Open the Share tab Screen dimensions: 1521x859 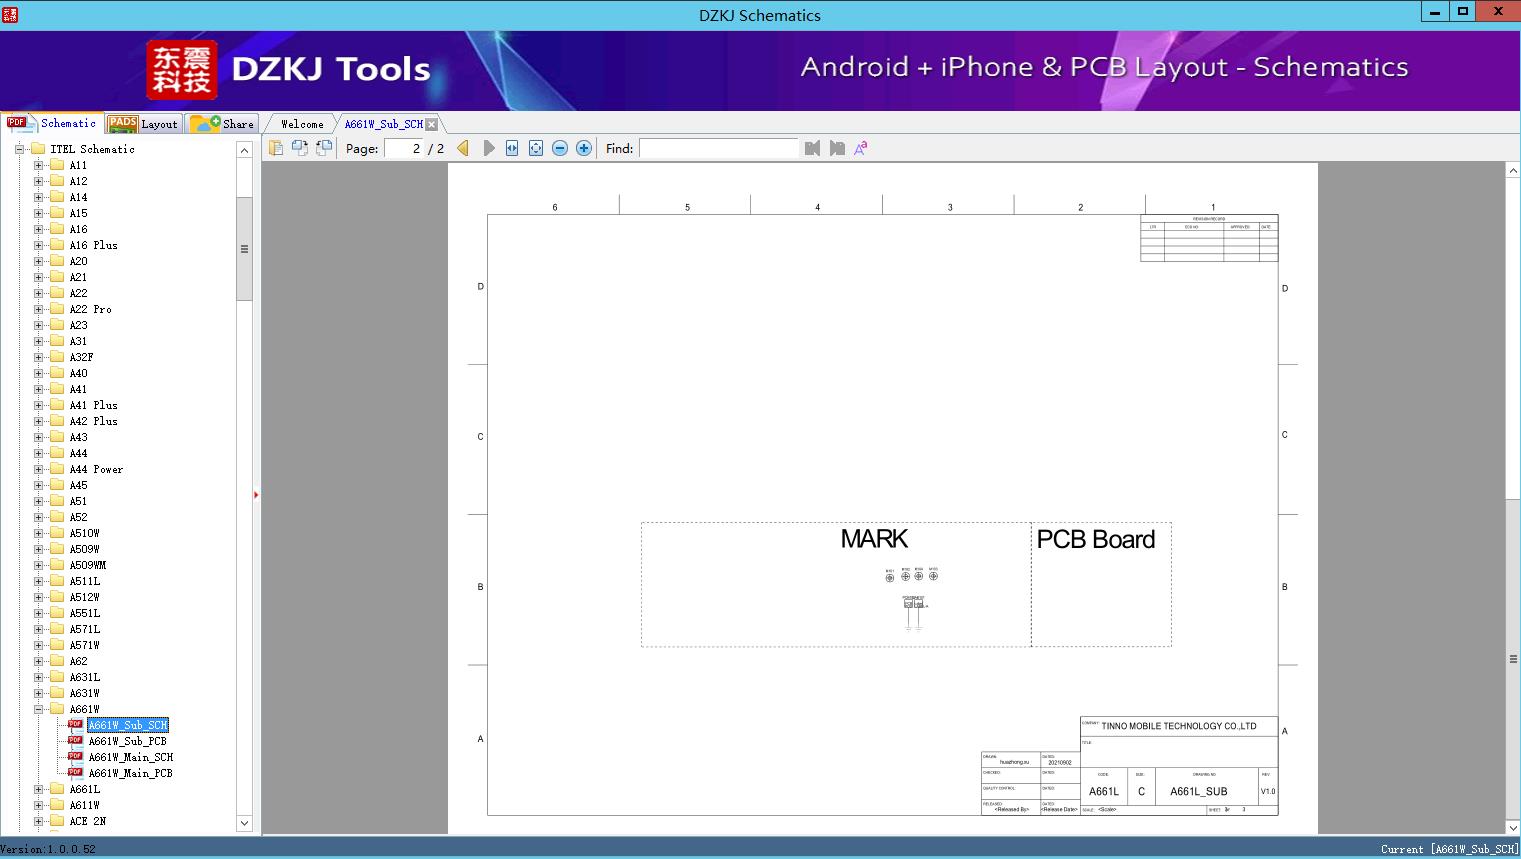[x=222, y=124]
